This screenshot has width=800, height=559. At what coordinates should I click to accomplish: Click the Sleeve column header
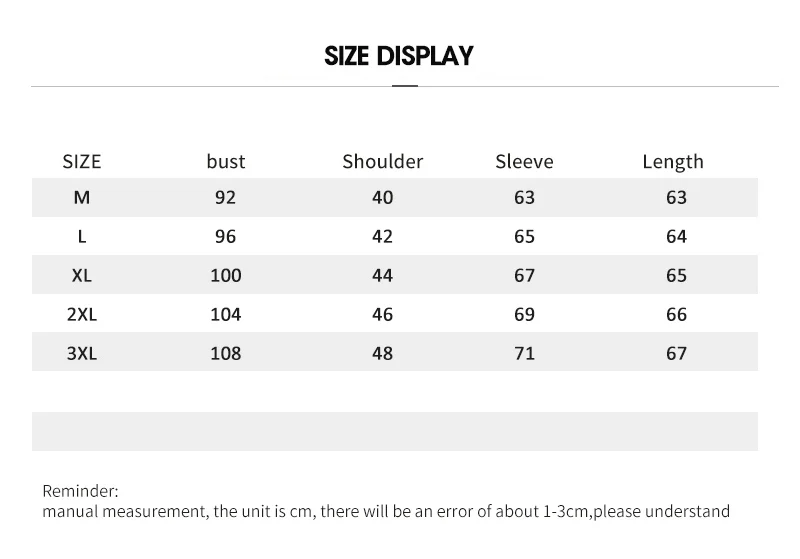pos(524,162)
